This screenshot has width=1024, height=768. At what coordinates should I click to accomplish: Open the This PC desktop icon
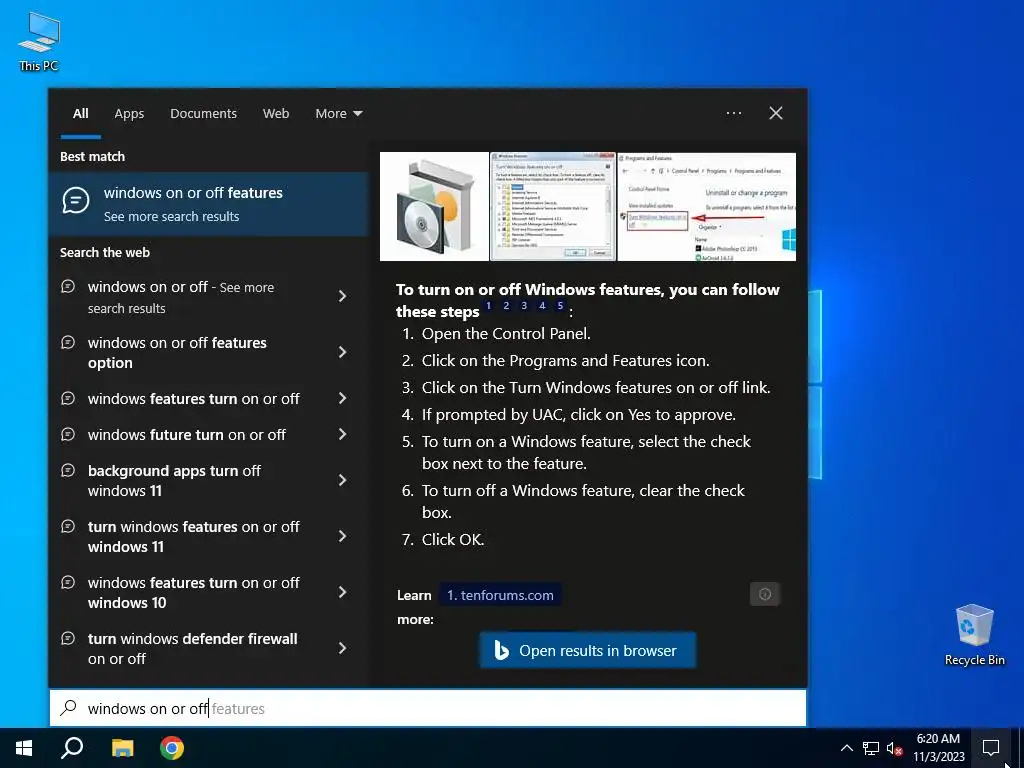(39, 42)
